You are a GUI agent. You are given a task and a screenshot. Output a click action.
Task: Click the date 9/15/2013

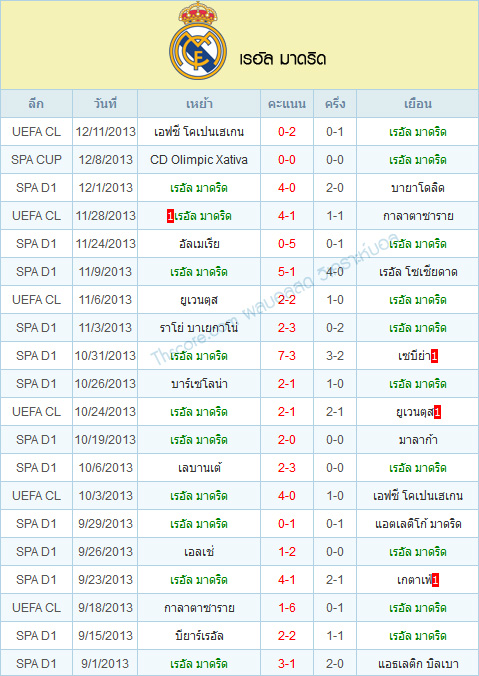tap(105, 636)
